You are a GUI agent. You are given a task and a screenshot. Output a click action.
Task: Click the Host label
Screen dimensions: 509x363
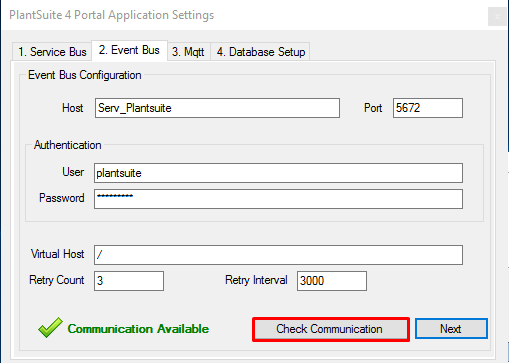(x=73, y=108)
